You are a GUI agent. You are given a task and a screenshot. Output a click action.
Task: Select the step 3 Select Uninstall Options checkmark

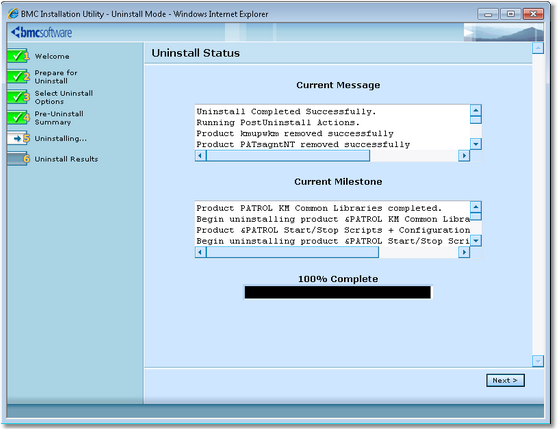pos(17,97)
